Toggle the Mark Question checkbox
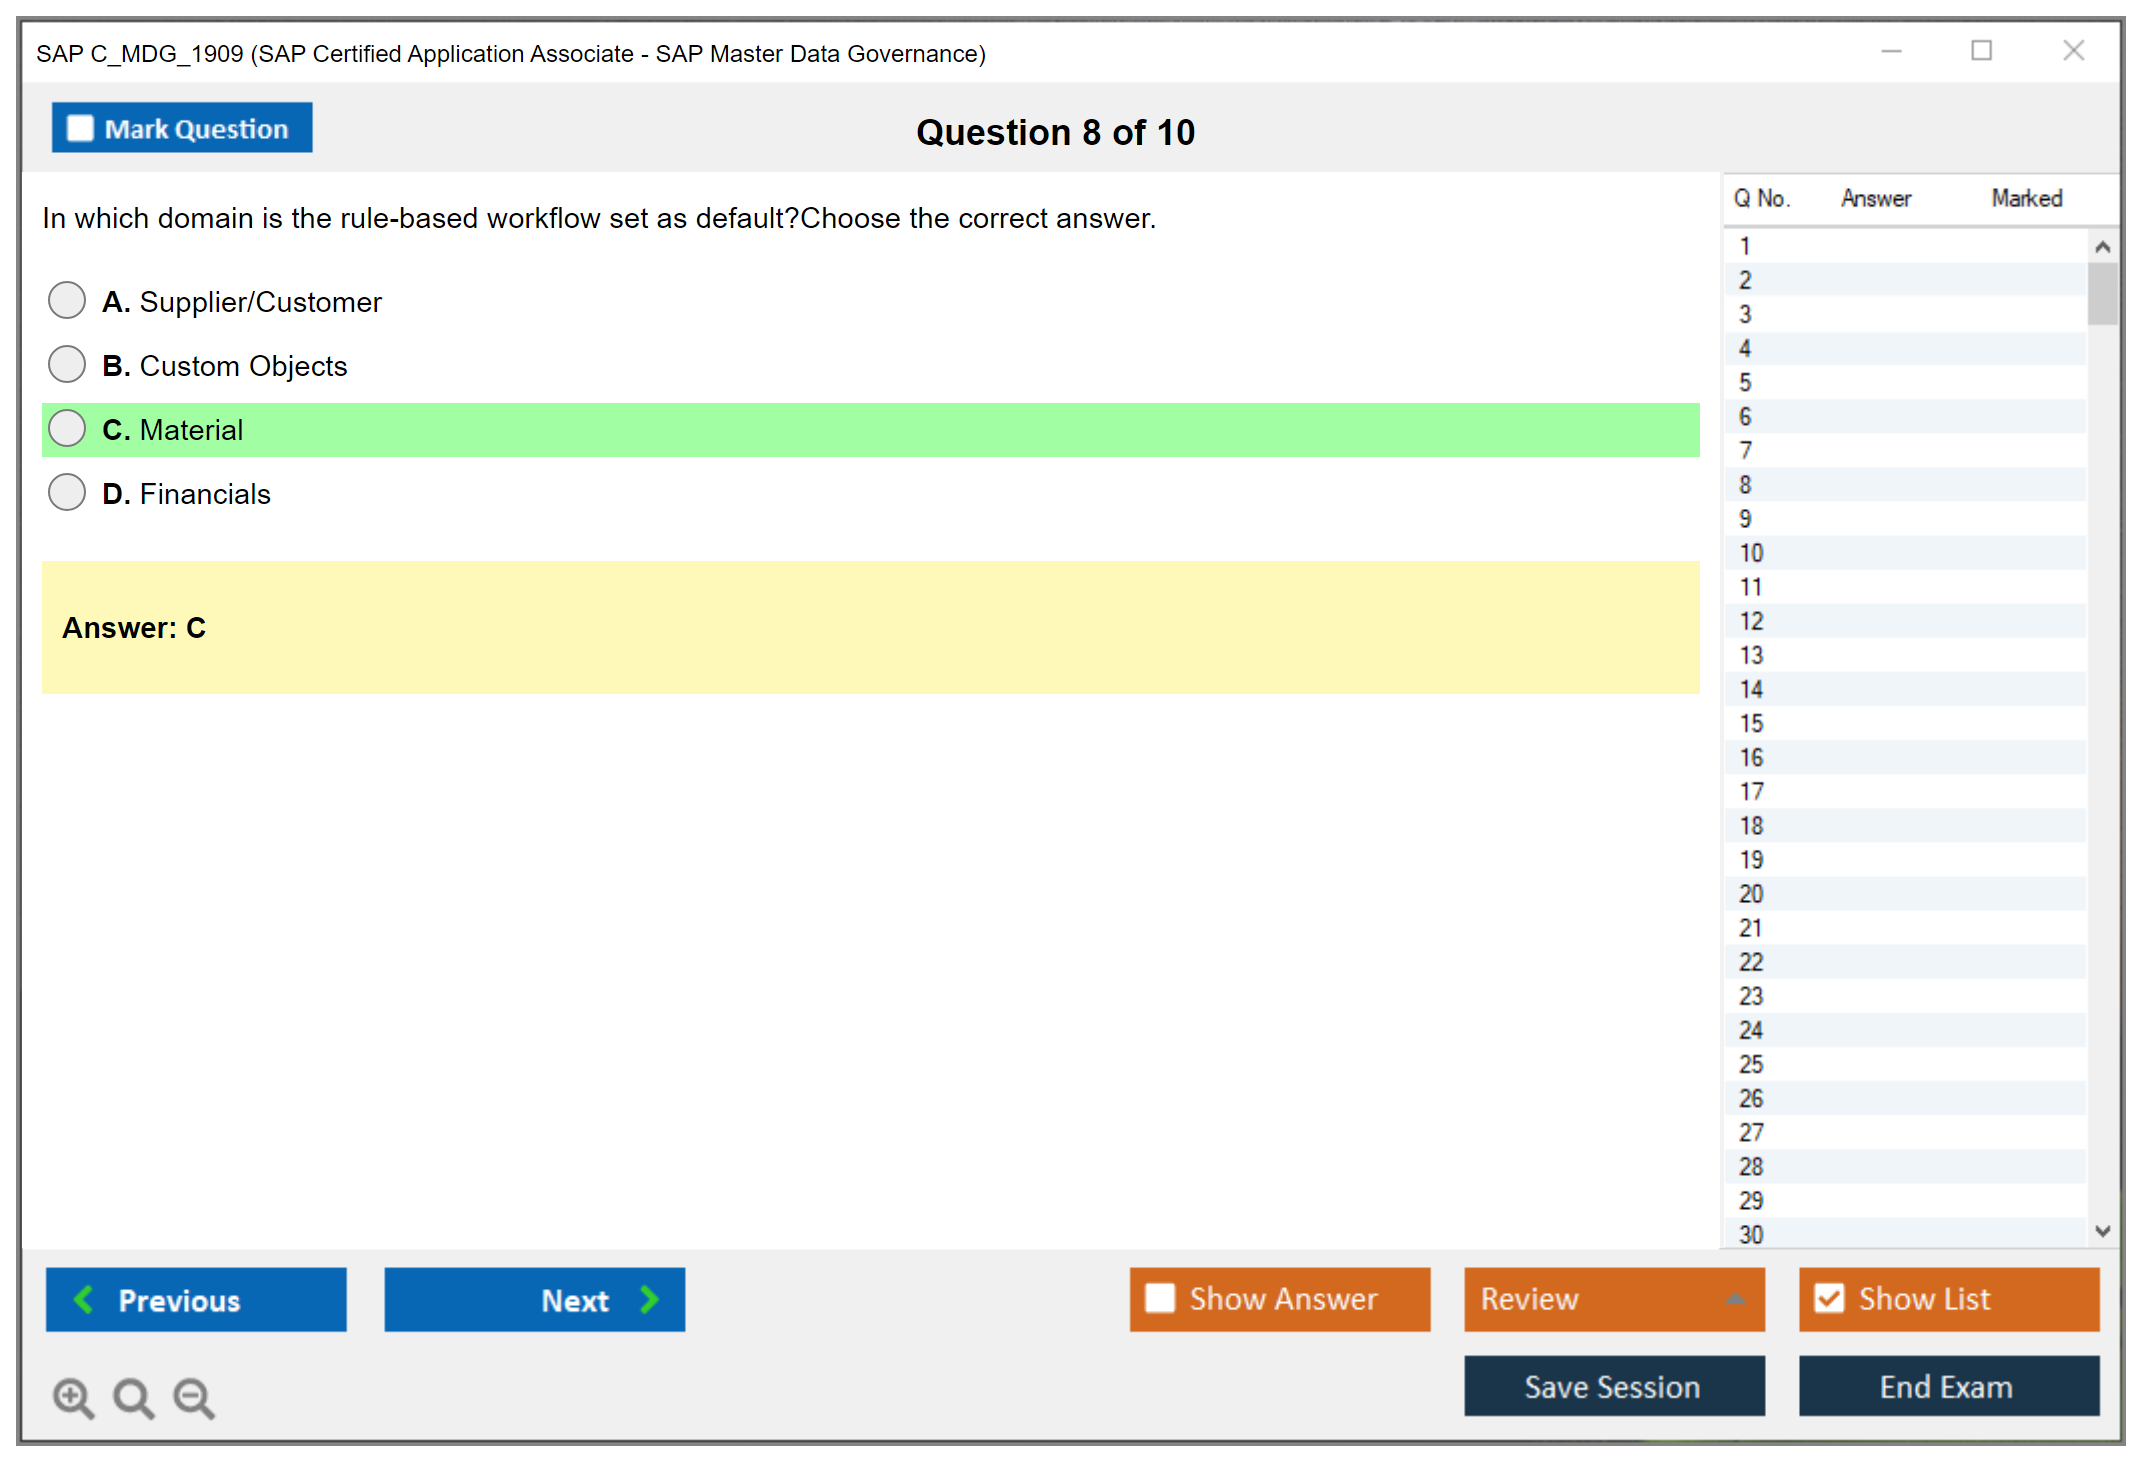2150x1470 pixels. tap(80, 128)
